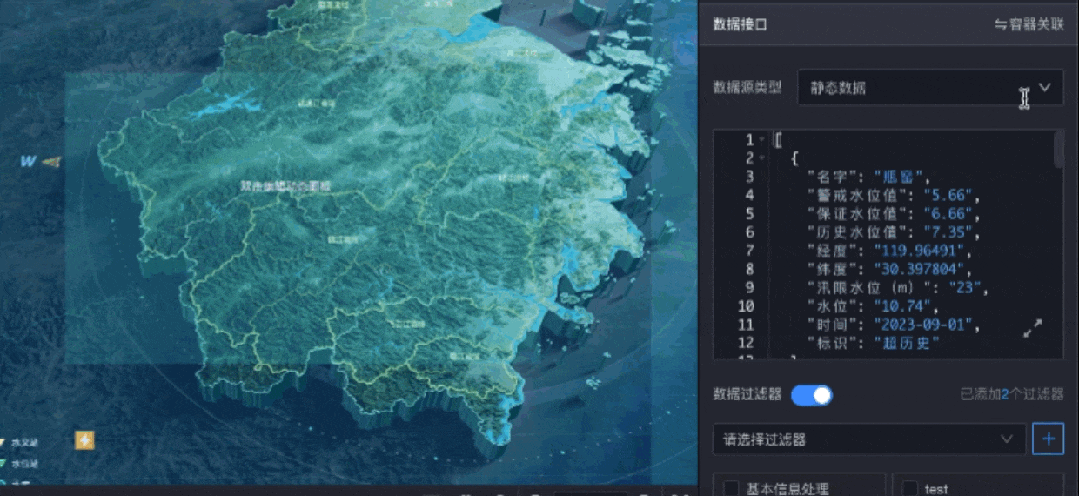Click the code editor vertical scrollbar

coord(1058,149)
